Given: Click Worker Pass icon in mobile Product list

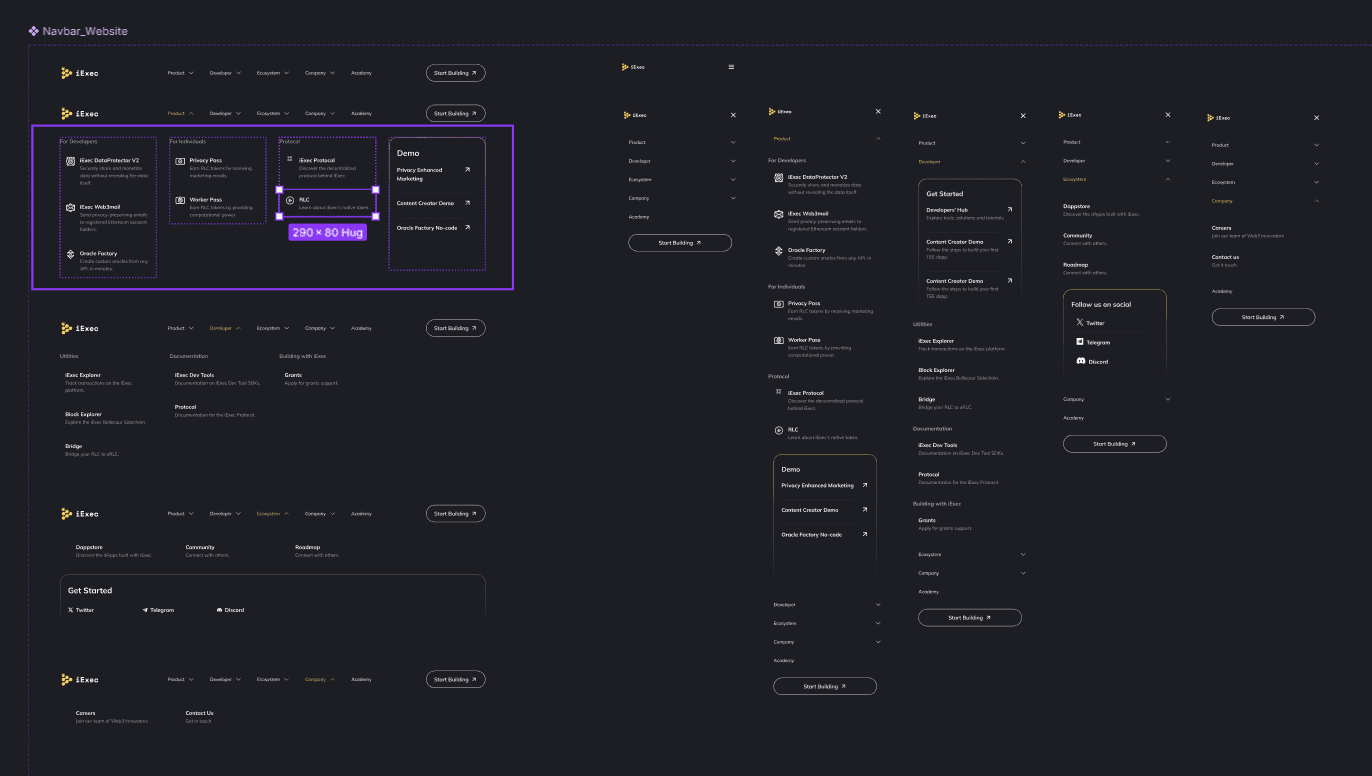Looking at the screenshot, I should click(779, 340).
